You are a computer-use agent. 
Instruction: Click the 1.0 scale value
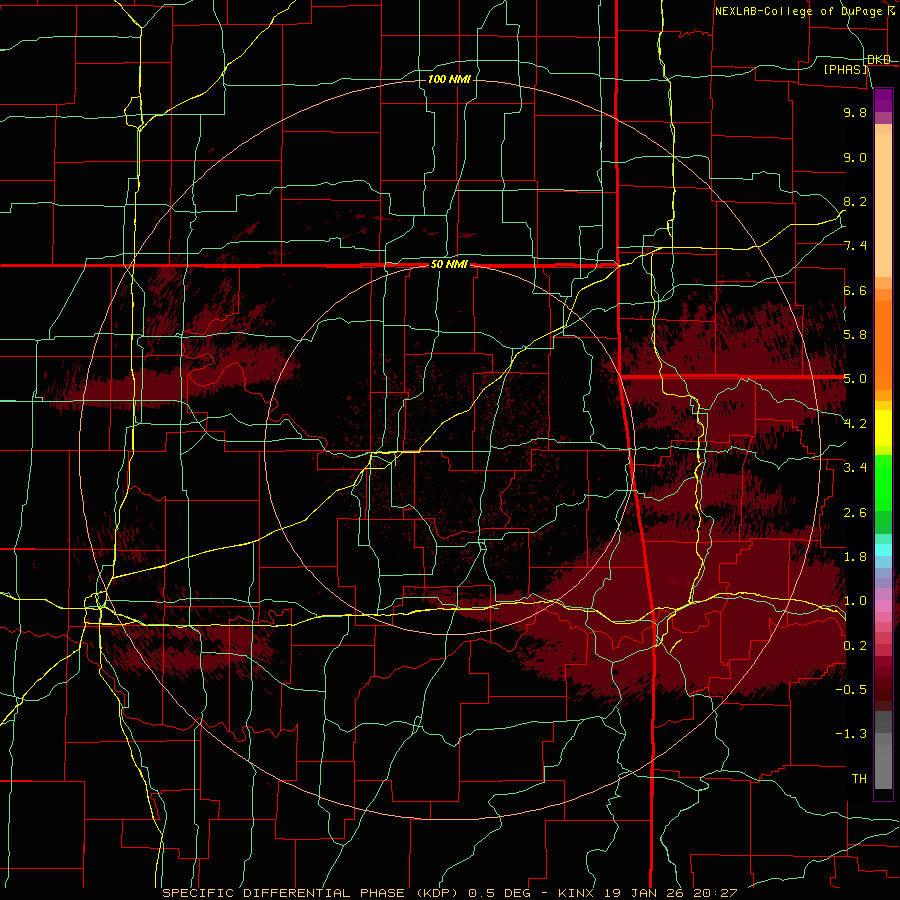click(x=855, y=601)
